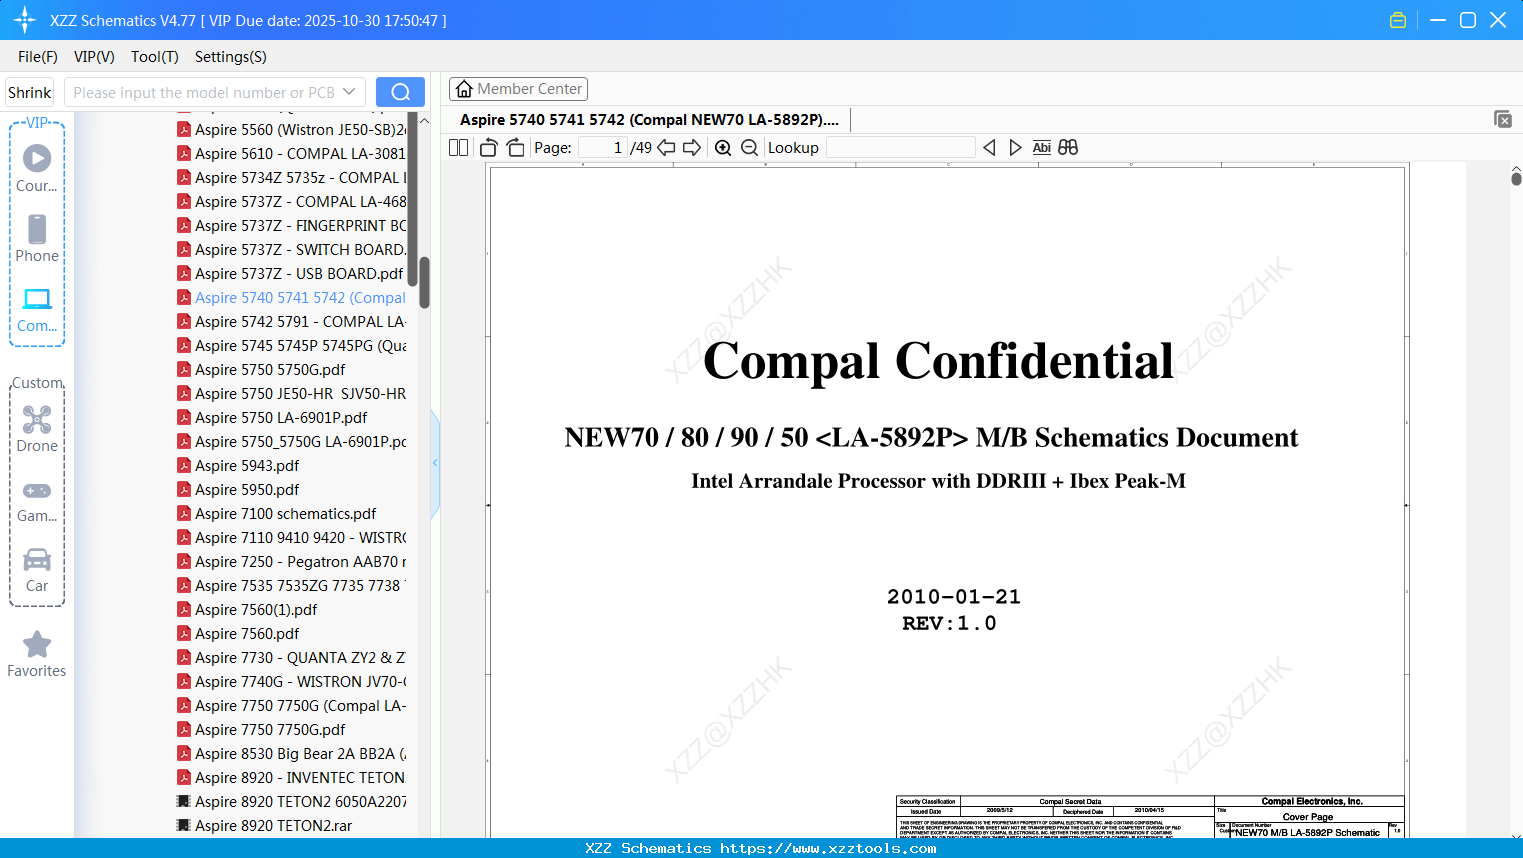Zoom out of the schematic
This screenshot has width=1523, height=858.
tap(750, 147)
